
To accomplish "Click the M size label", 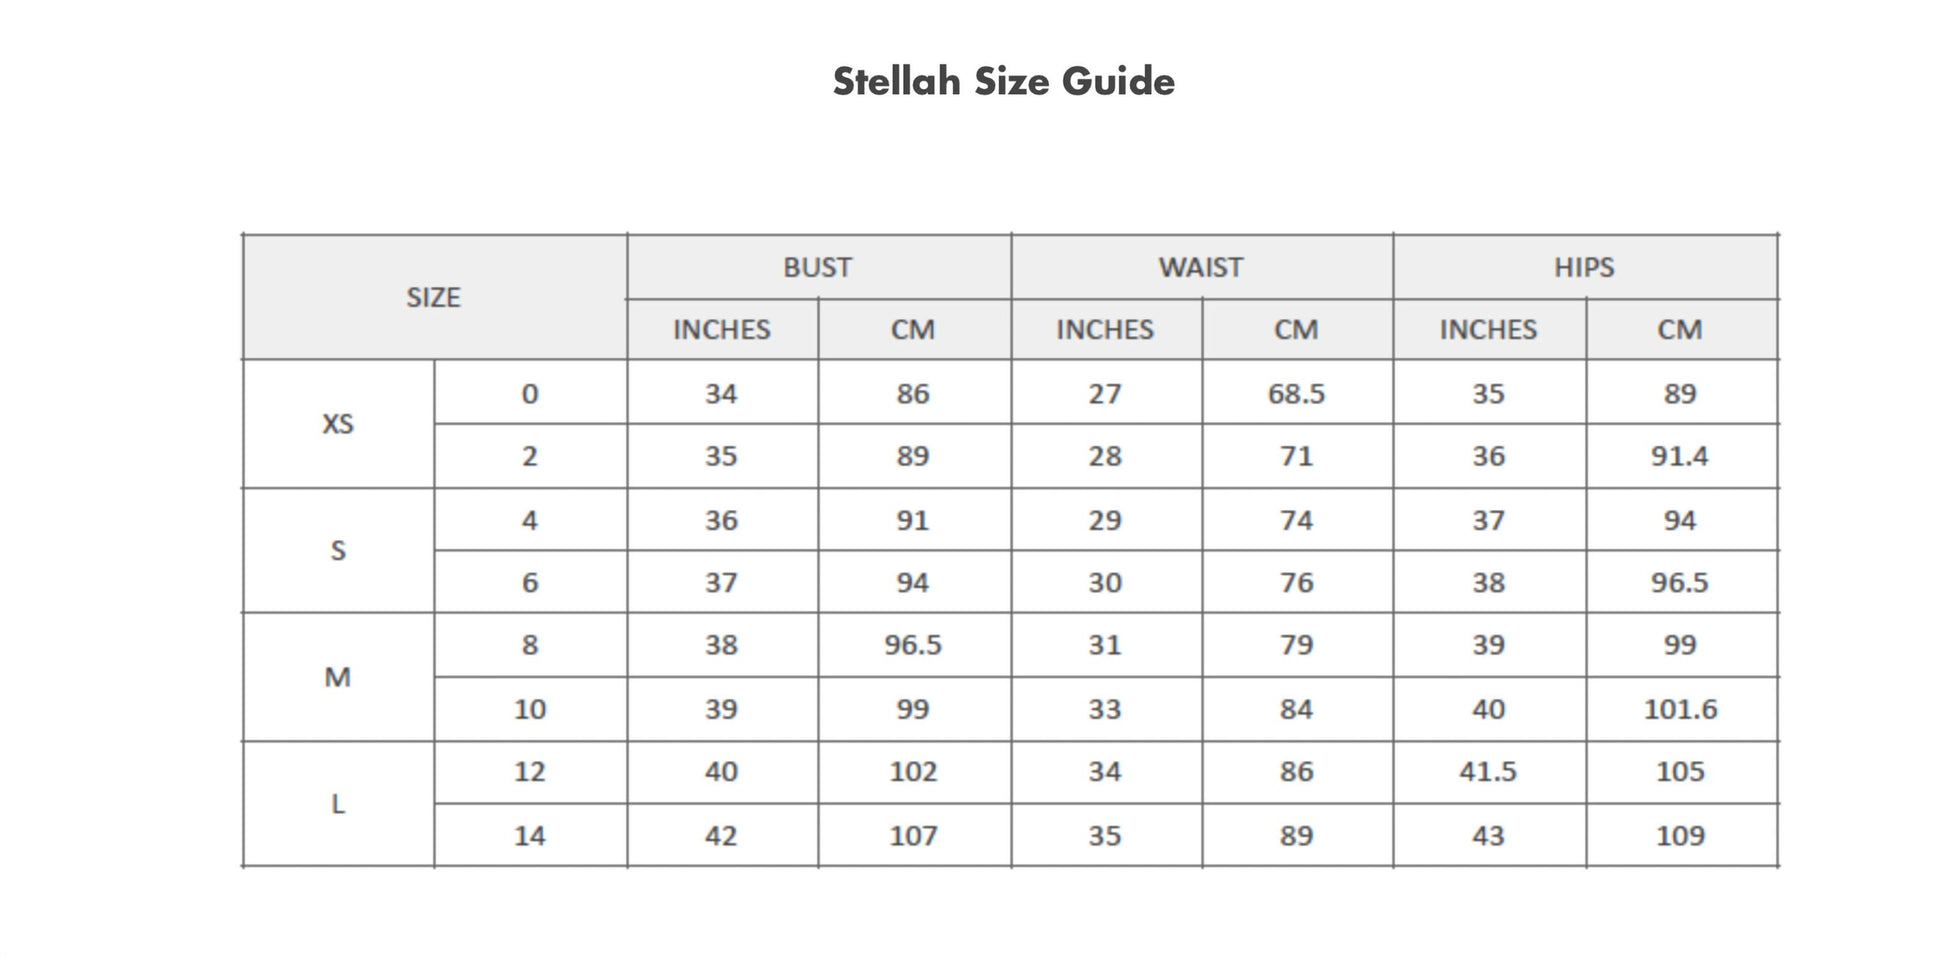I will pyautogui.click(x=338, y=677).
